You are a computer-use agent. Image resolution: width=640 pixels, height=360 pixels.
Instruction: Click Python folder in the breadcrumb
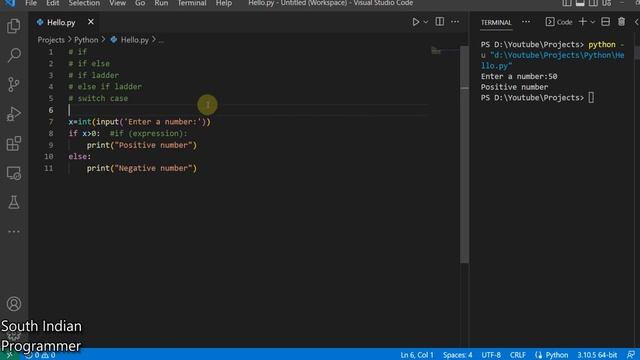[86, 40]
